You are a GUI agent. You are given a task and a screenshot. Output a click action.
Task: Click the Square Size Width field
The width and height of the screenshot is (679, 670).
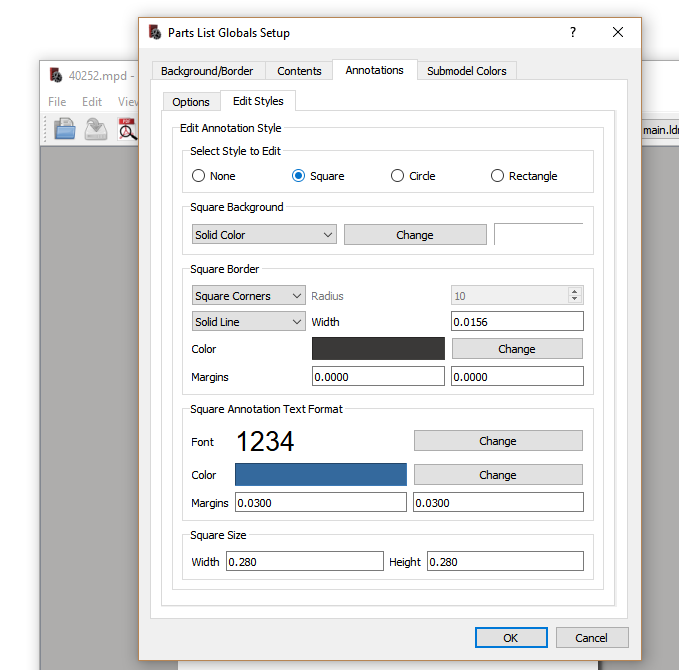pyautogui.click(x=304, y=561)
